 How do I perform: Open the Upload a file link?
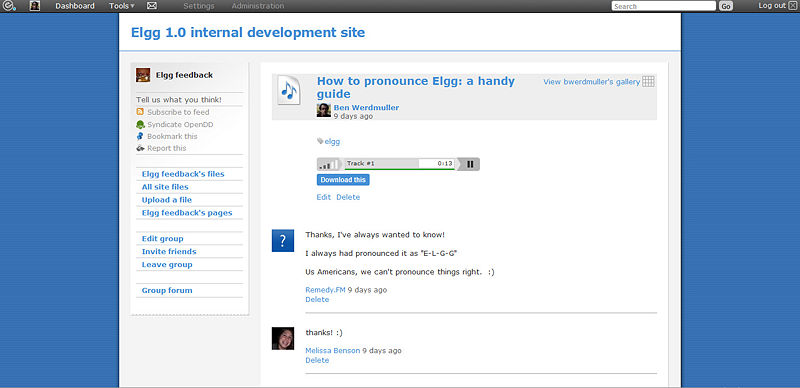pyautogui.click(x=167, y=200)
